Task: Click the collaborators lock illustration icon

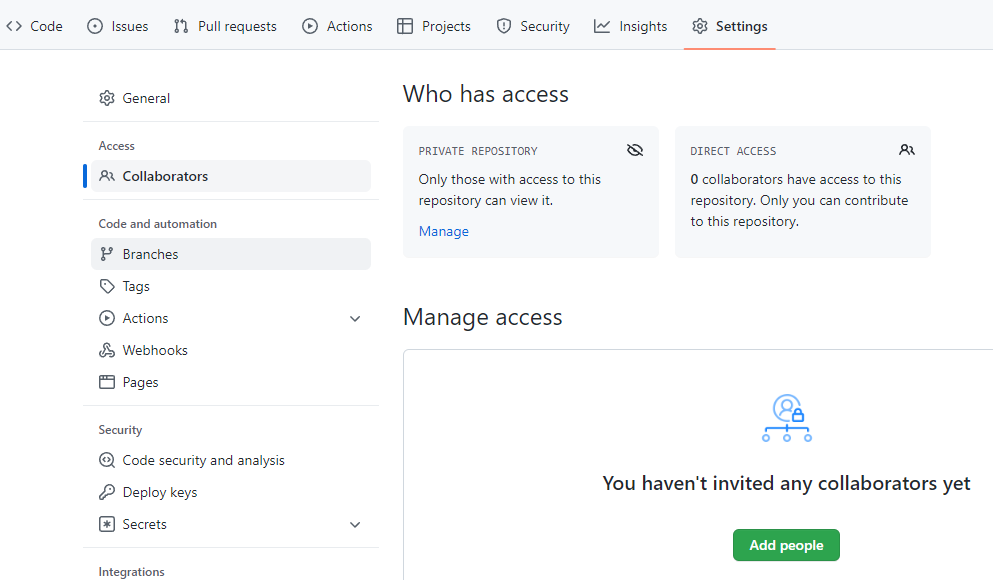Action: [x=787, y=418]
